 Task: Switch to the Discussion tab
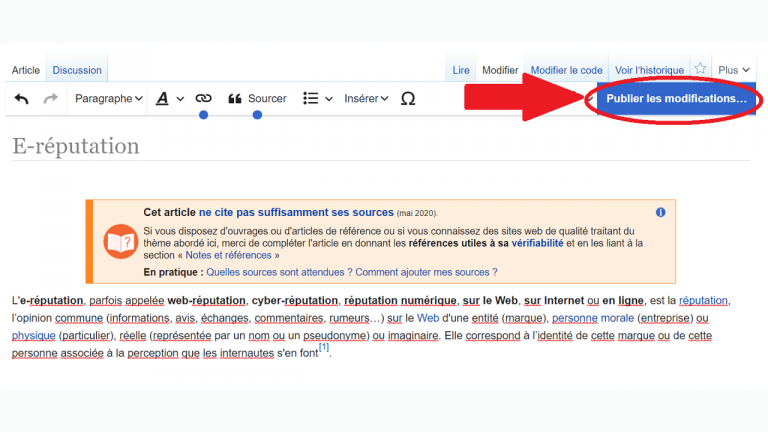click(77, 70)
